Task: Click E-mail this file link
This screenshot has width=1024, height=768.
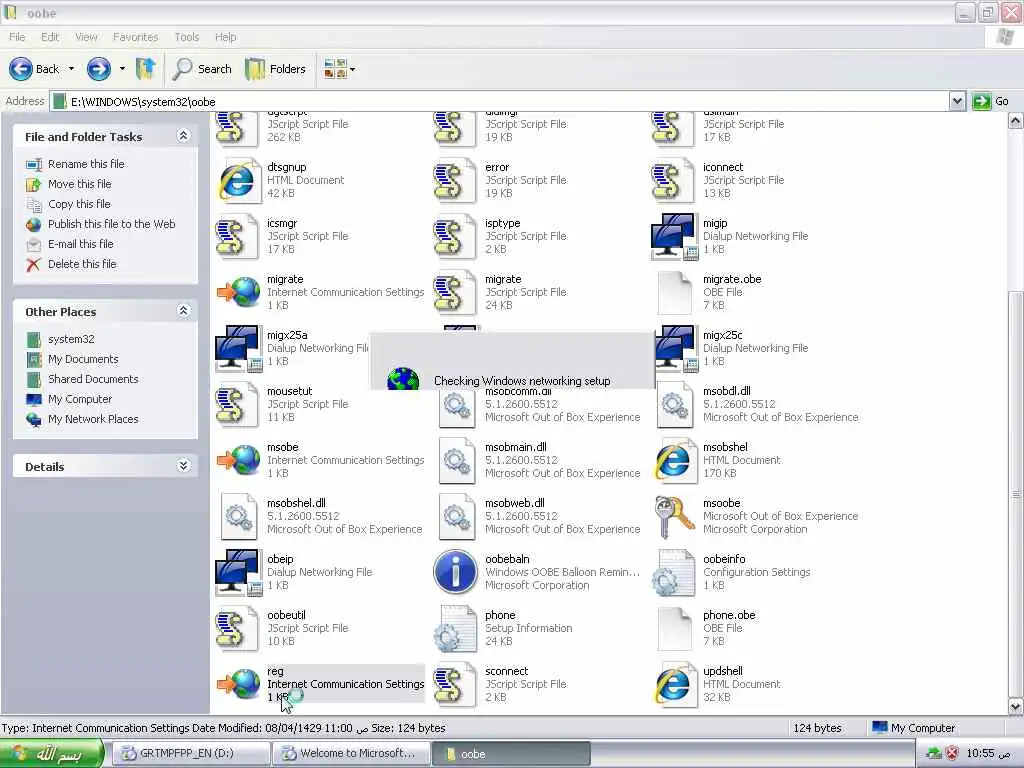Action: (80, 244)
